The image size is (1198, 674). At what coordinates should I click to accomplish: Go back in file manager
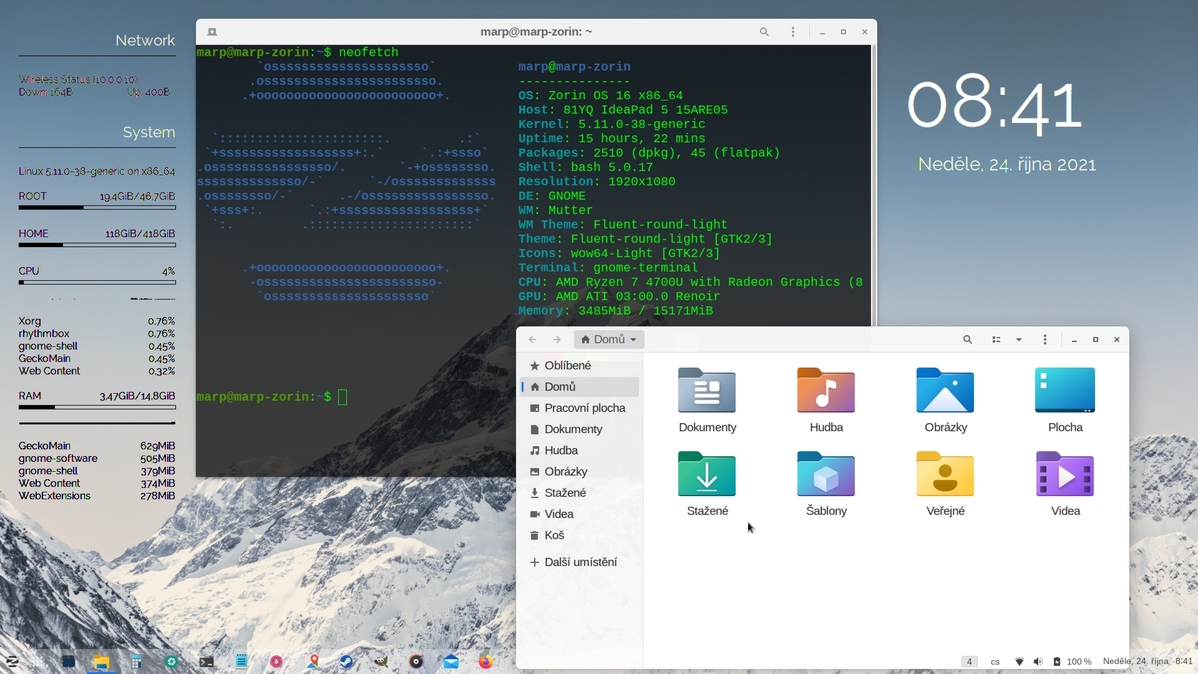533,339
